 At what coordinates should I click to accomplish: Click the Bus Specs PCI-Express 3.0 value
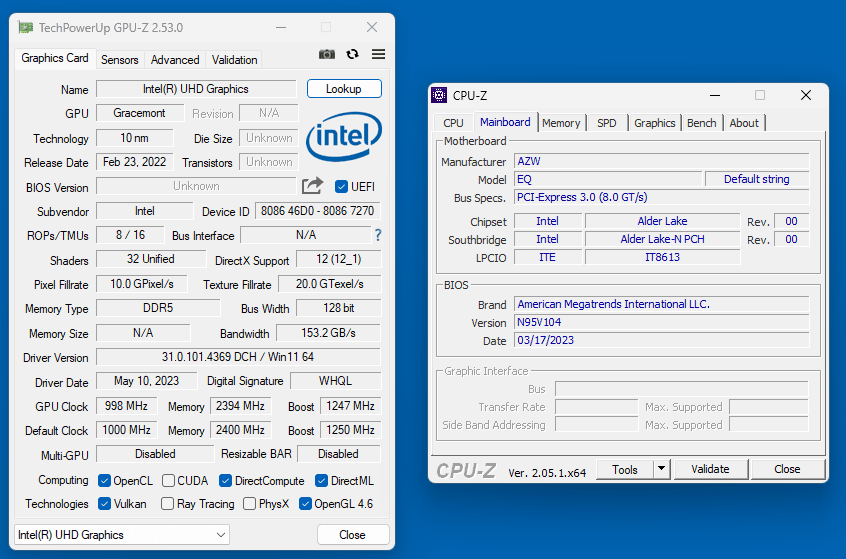point(661,197)
